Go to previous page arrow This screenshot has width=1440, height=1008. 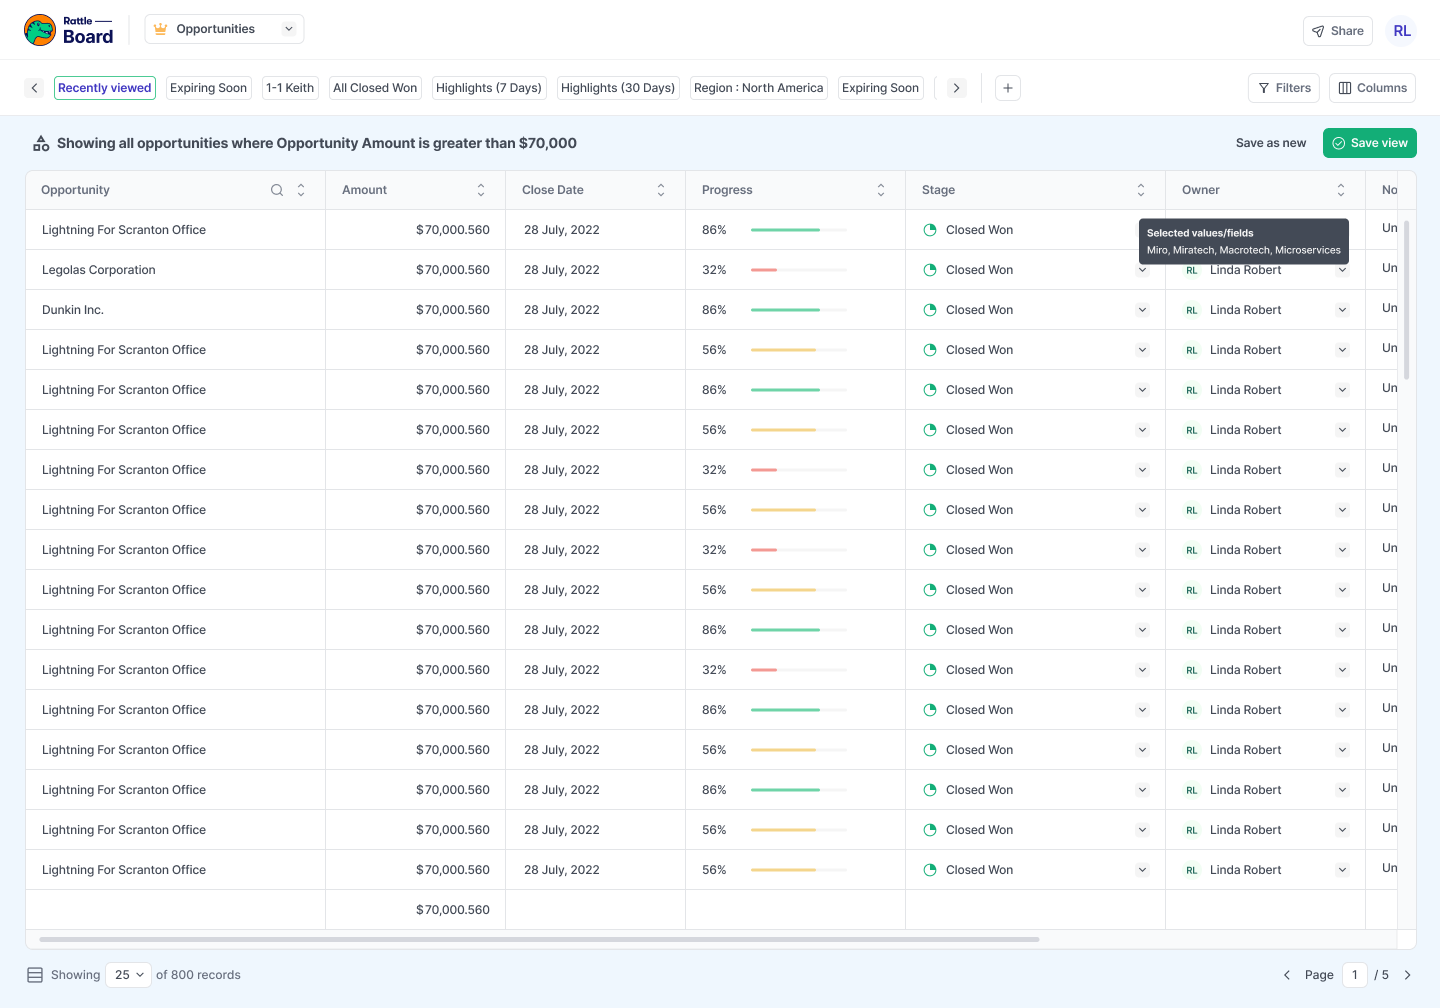[1287, 975]
